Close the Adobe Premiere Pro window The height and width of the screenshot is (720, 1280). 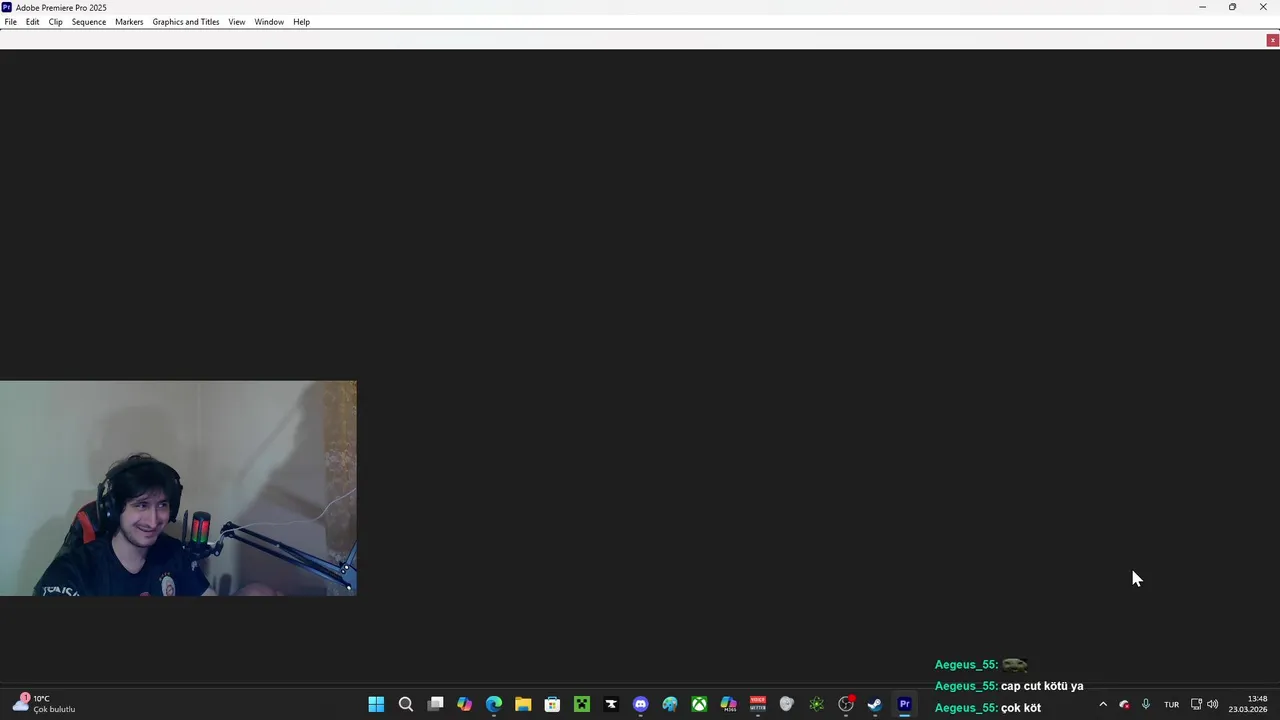click(x=1263, y=7)
